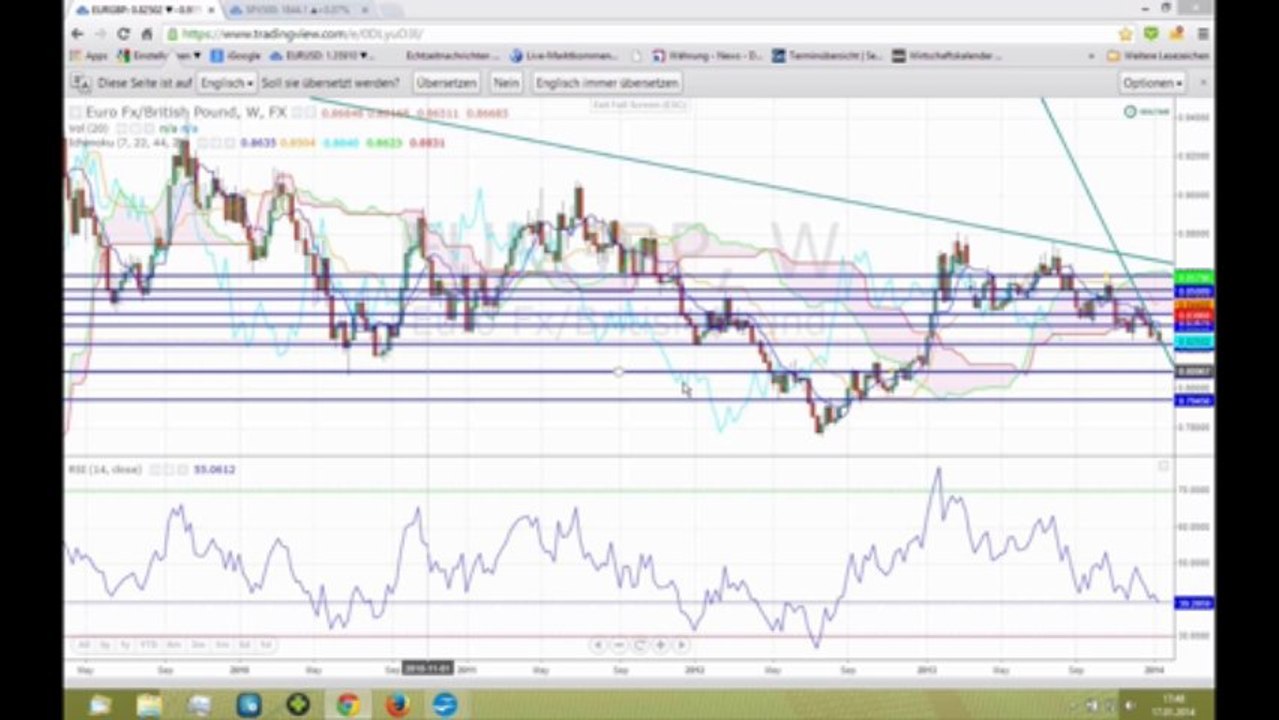Screen dimensions: 1279x720
Task: Click the RSI (14, close) legend
Action: (105, 469)
